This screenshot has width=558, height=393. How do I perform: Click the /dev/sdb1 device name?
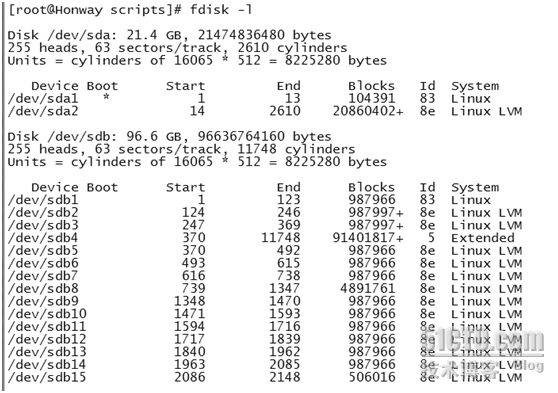(x=43, y=200)
